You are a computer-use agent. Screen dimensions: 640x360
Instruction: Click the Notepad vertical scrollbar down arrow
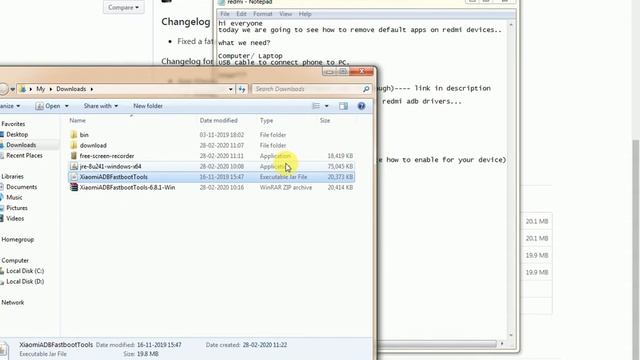[511, 335]
